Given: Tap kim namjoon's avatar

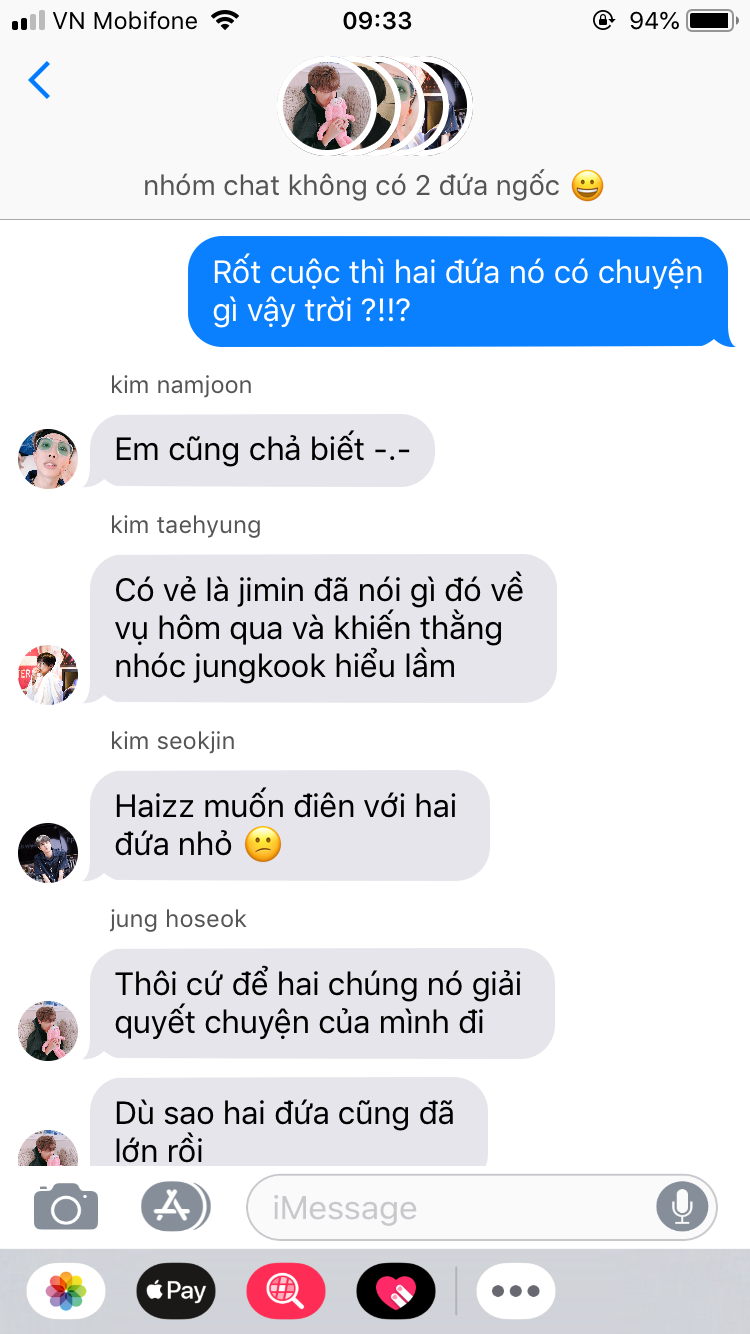Looking at the screenshot, I should tap(48, 459).
